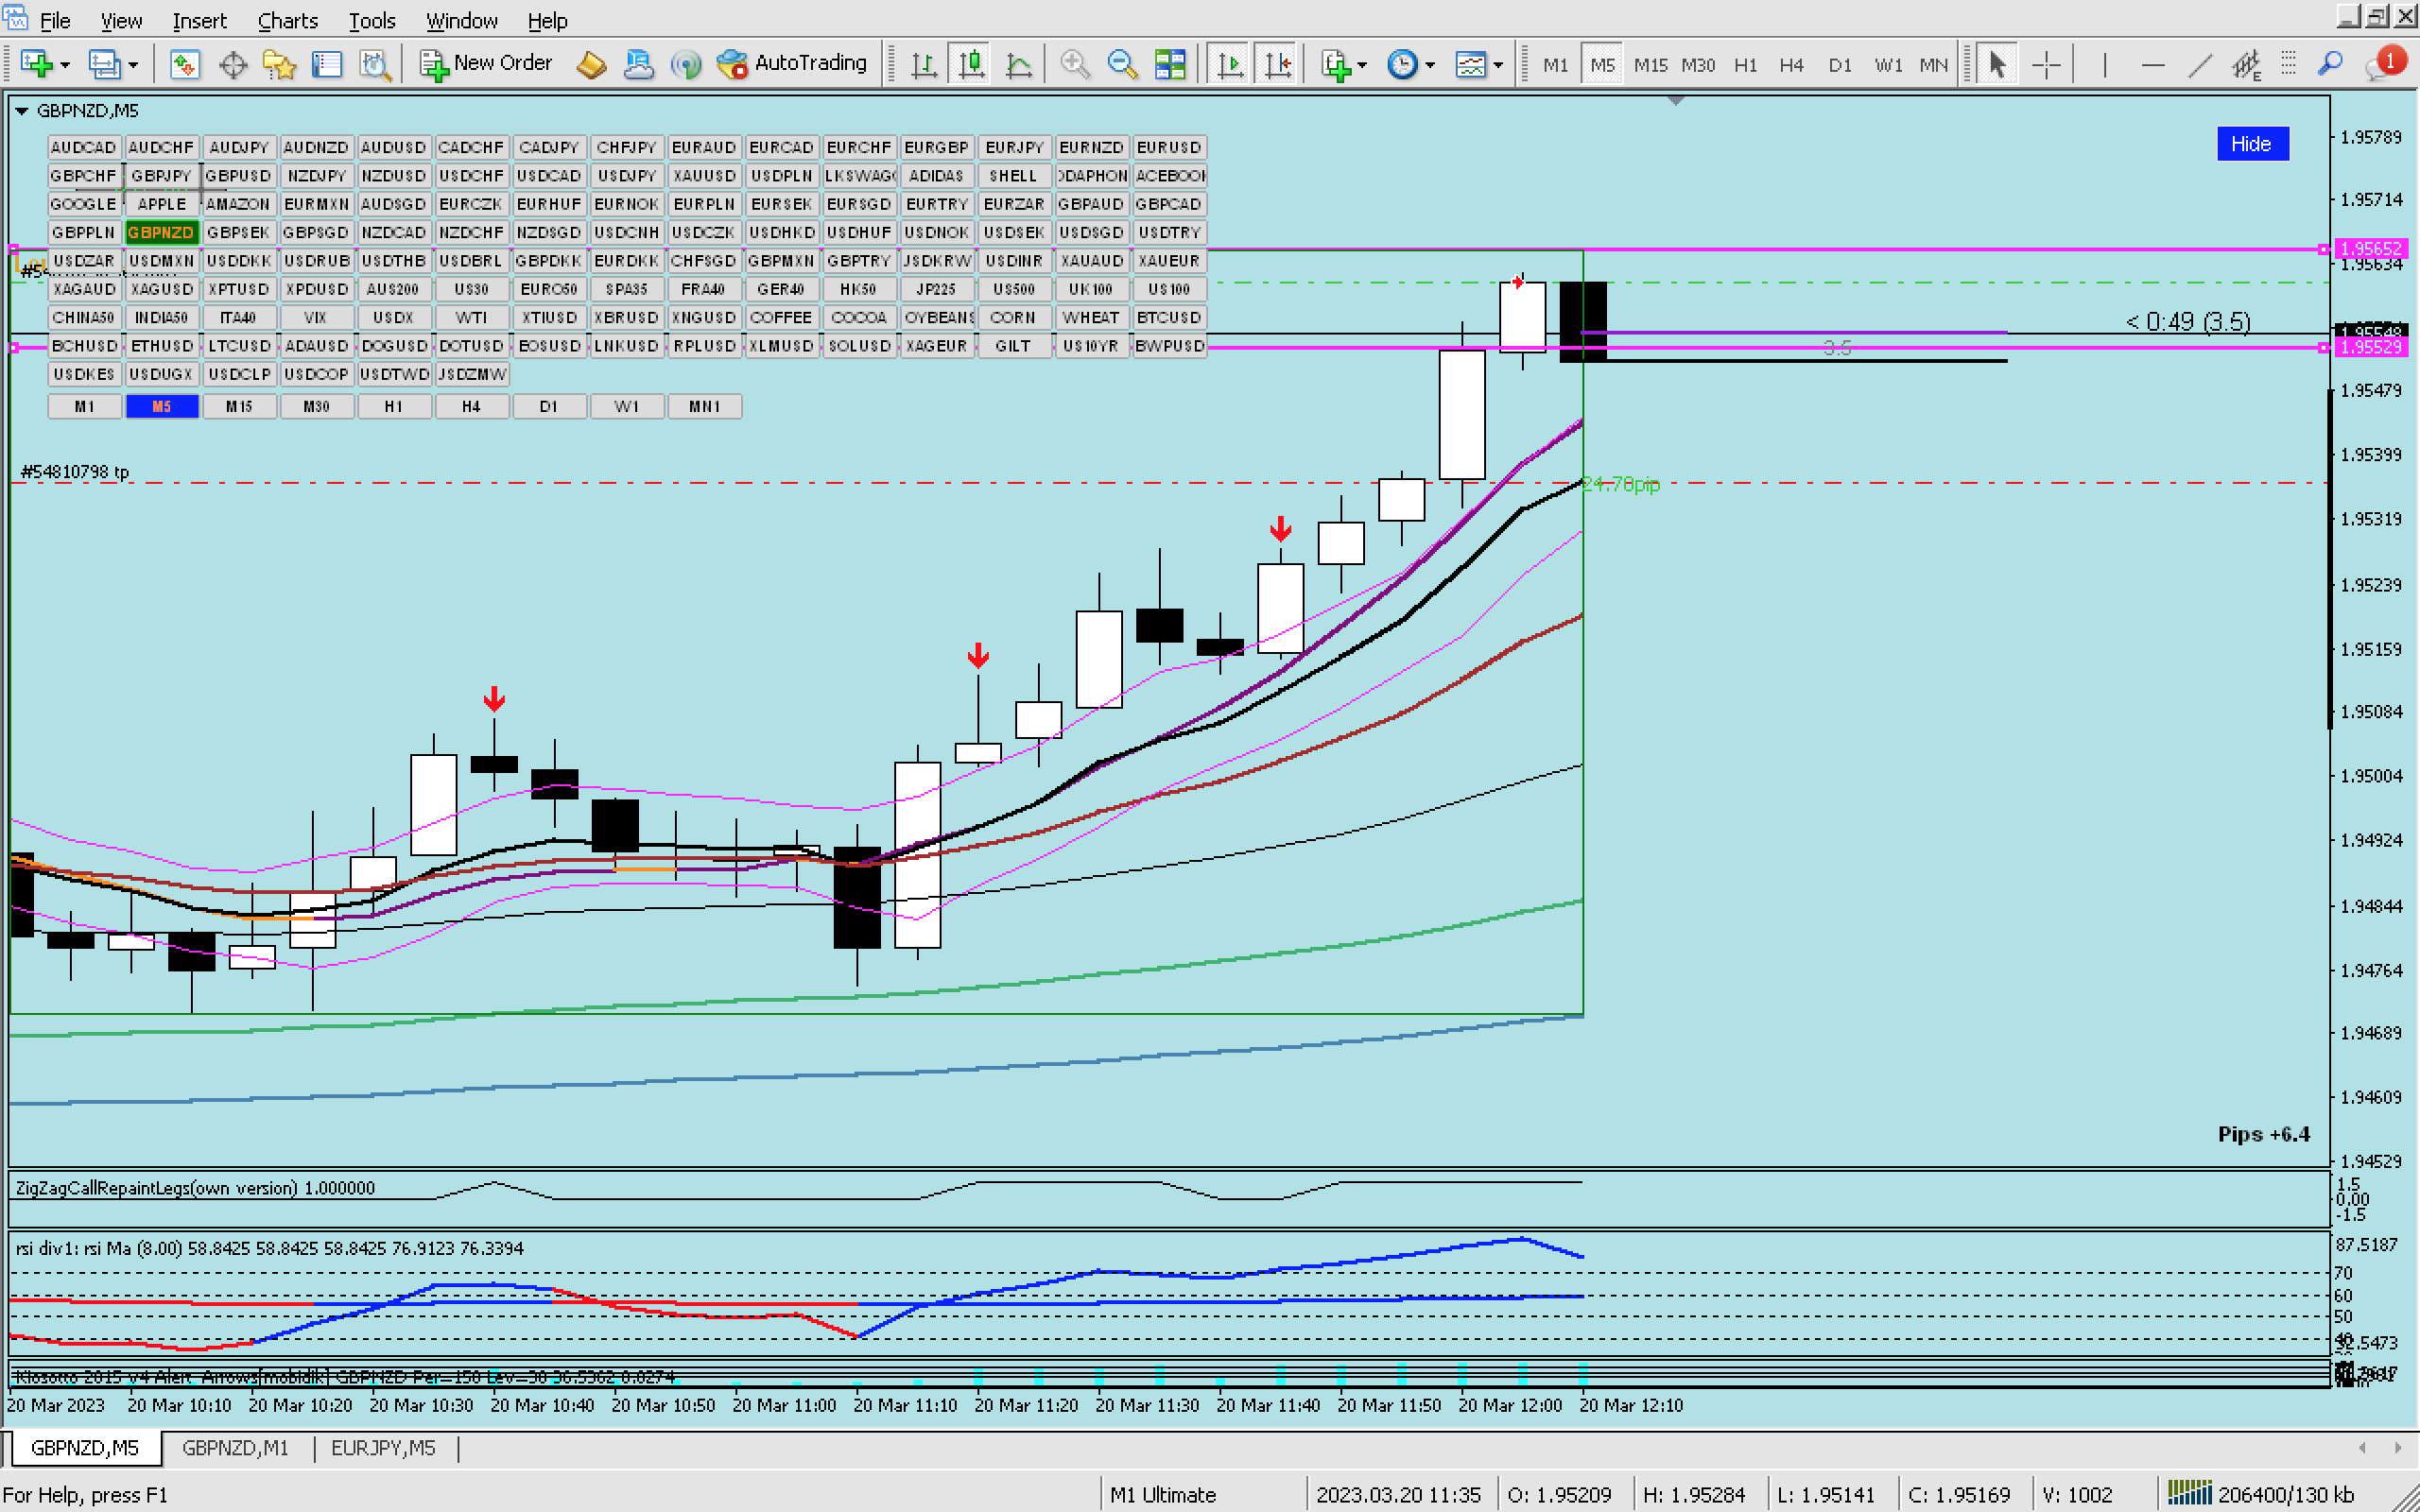Open the Charts menu

tap(287, 20)
